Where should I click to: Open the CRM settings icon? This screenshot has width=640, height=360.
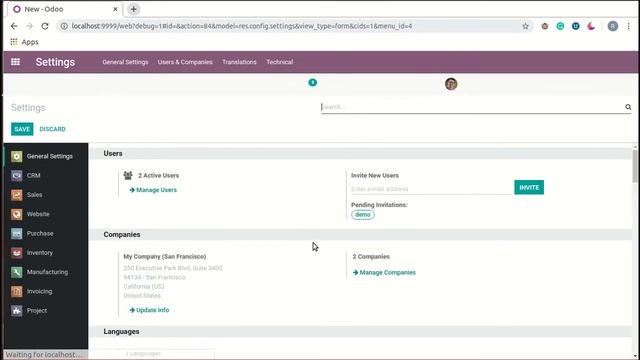tap(17, 176)
